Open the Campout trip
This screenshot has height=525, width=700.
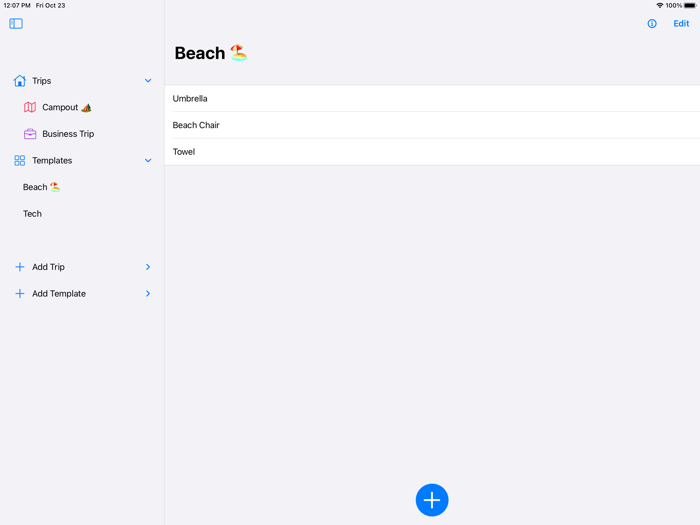coord(67,107)
